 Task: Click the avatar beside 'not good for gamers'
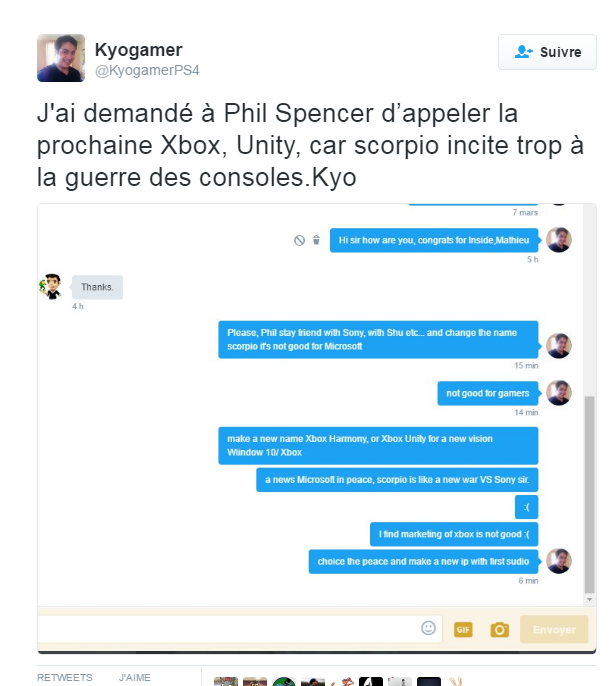click(x=559, y=392)
